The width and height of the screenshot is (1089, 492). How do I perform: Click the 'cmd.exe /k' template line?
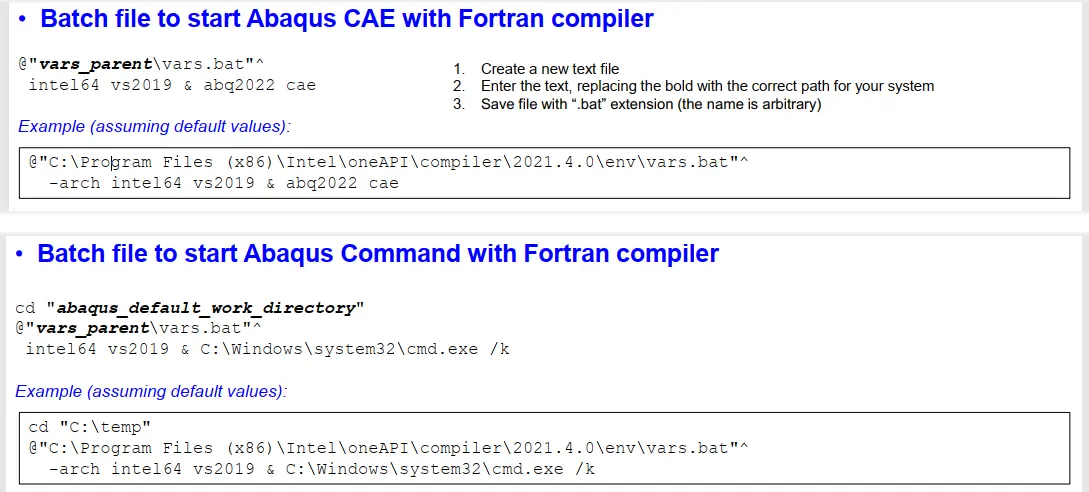pyautogui.click(x=267, y=349)
